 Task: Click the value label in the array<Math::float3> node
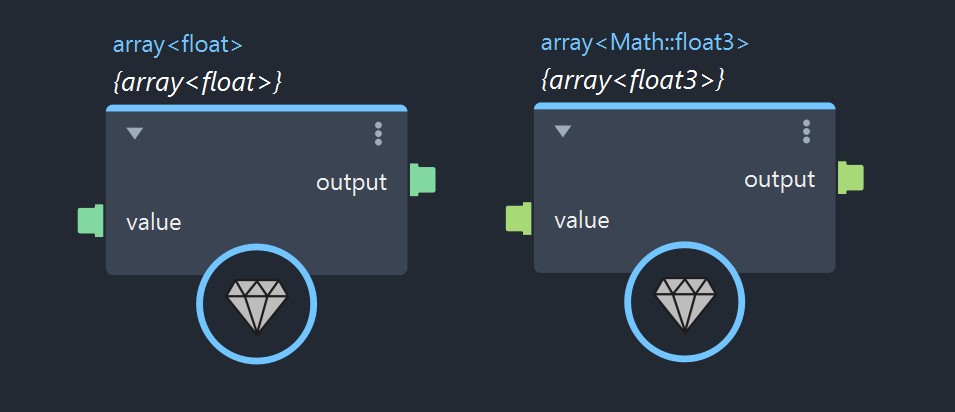click(x=582, y=220)
